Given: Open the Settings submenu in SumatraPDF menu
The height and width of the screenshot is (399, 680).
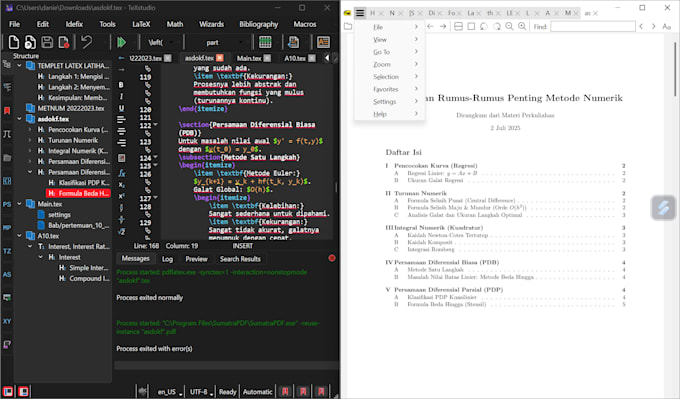Looking at the screenshot, I should (389, 101).
